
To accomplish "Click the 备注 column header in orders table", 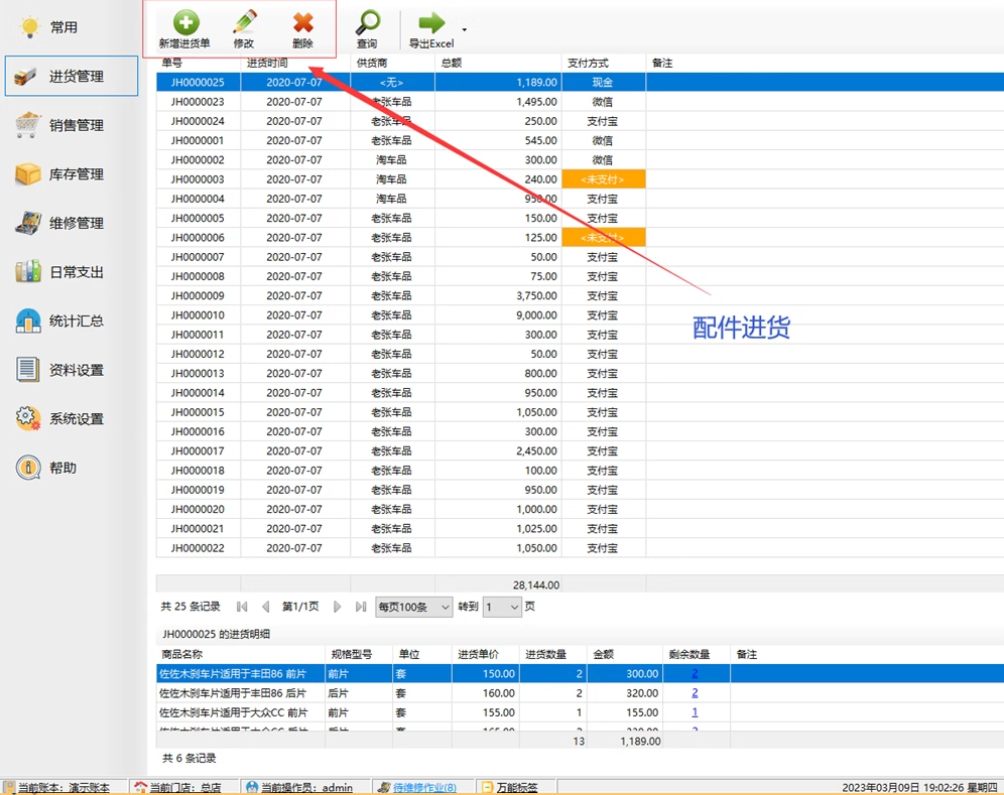I will point(662,63).
